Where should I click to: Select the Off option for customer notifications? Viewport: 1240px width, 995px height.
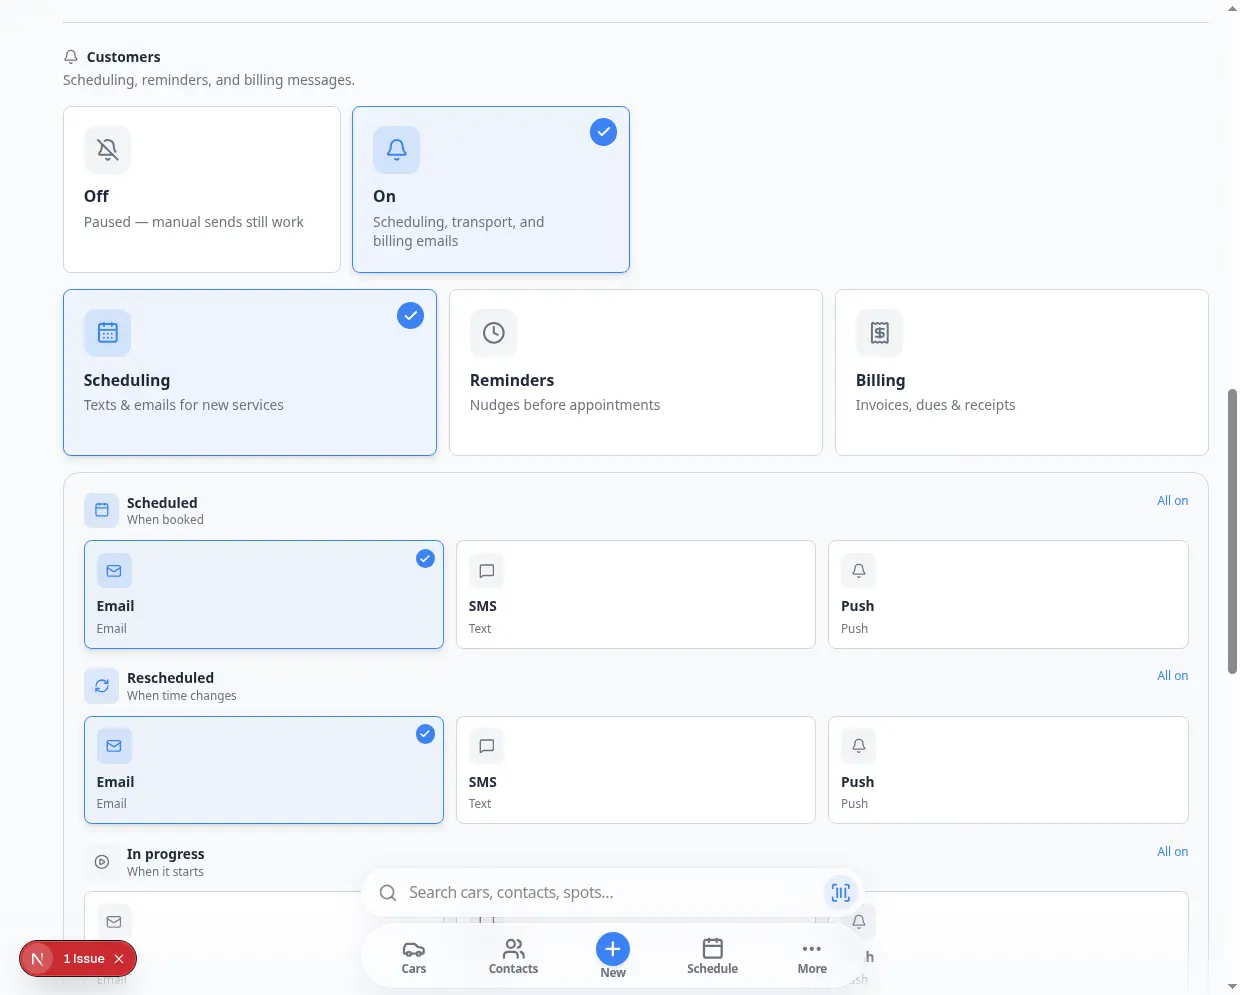202,190
